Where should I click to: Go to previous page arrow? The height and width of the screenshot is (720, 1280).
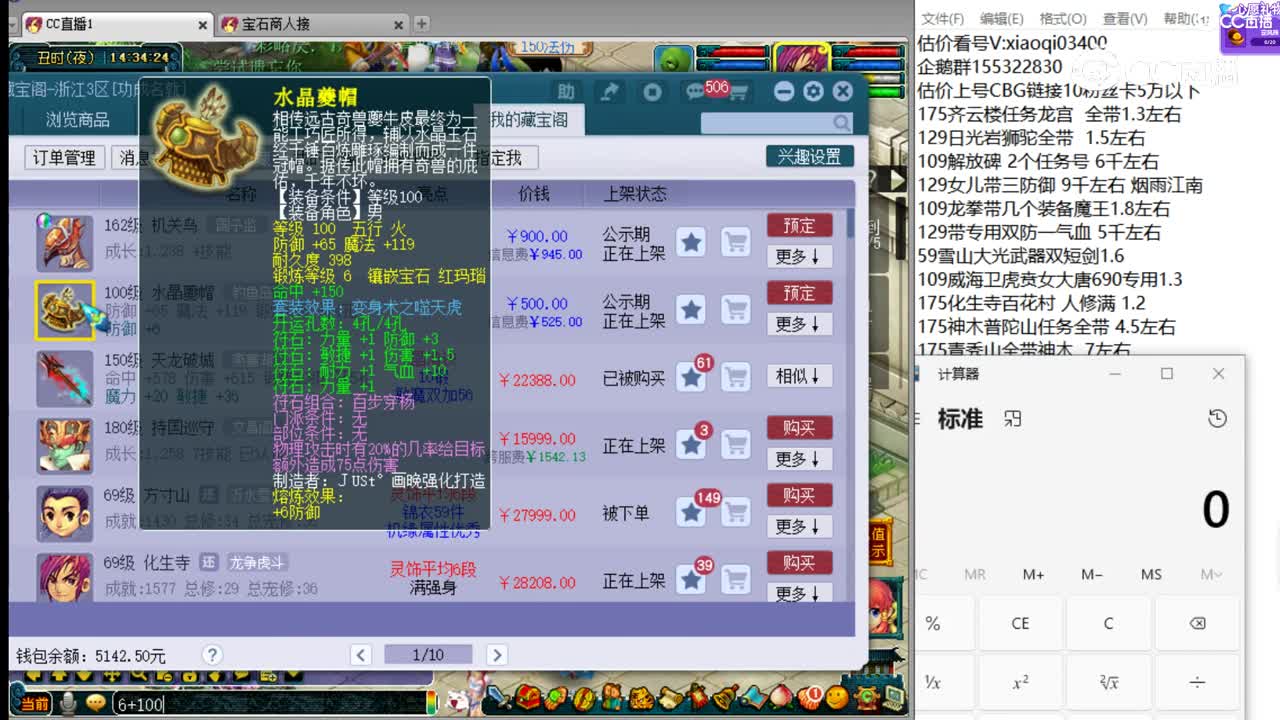(x=361, y=655)
